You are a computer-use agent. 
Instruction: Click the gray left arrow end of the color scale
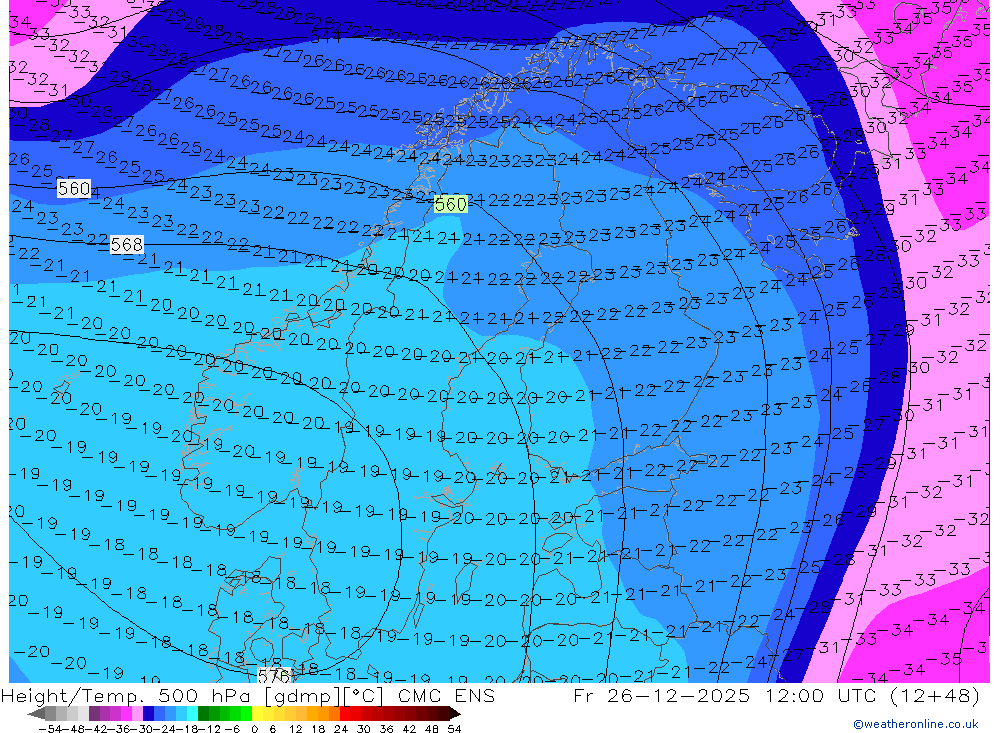click(36, 713)
